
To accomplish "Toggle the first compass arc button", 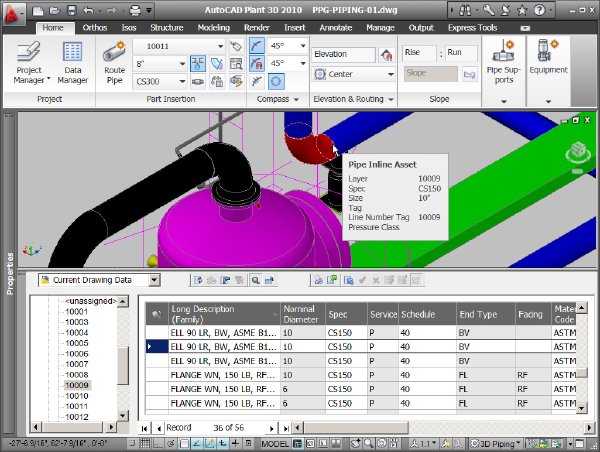I will 256,46.
